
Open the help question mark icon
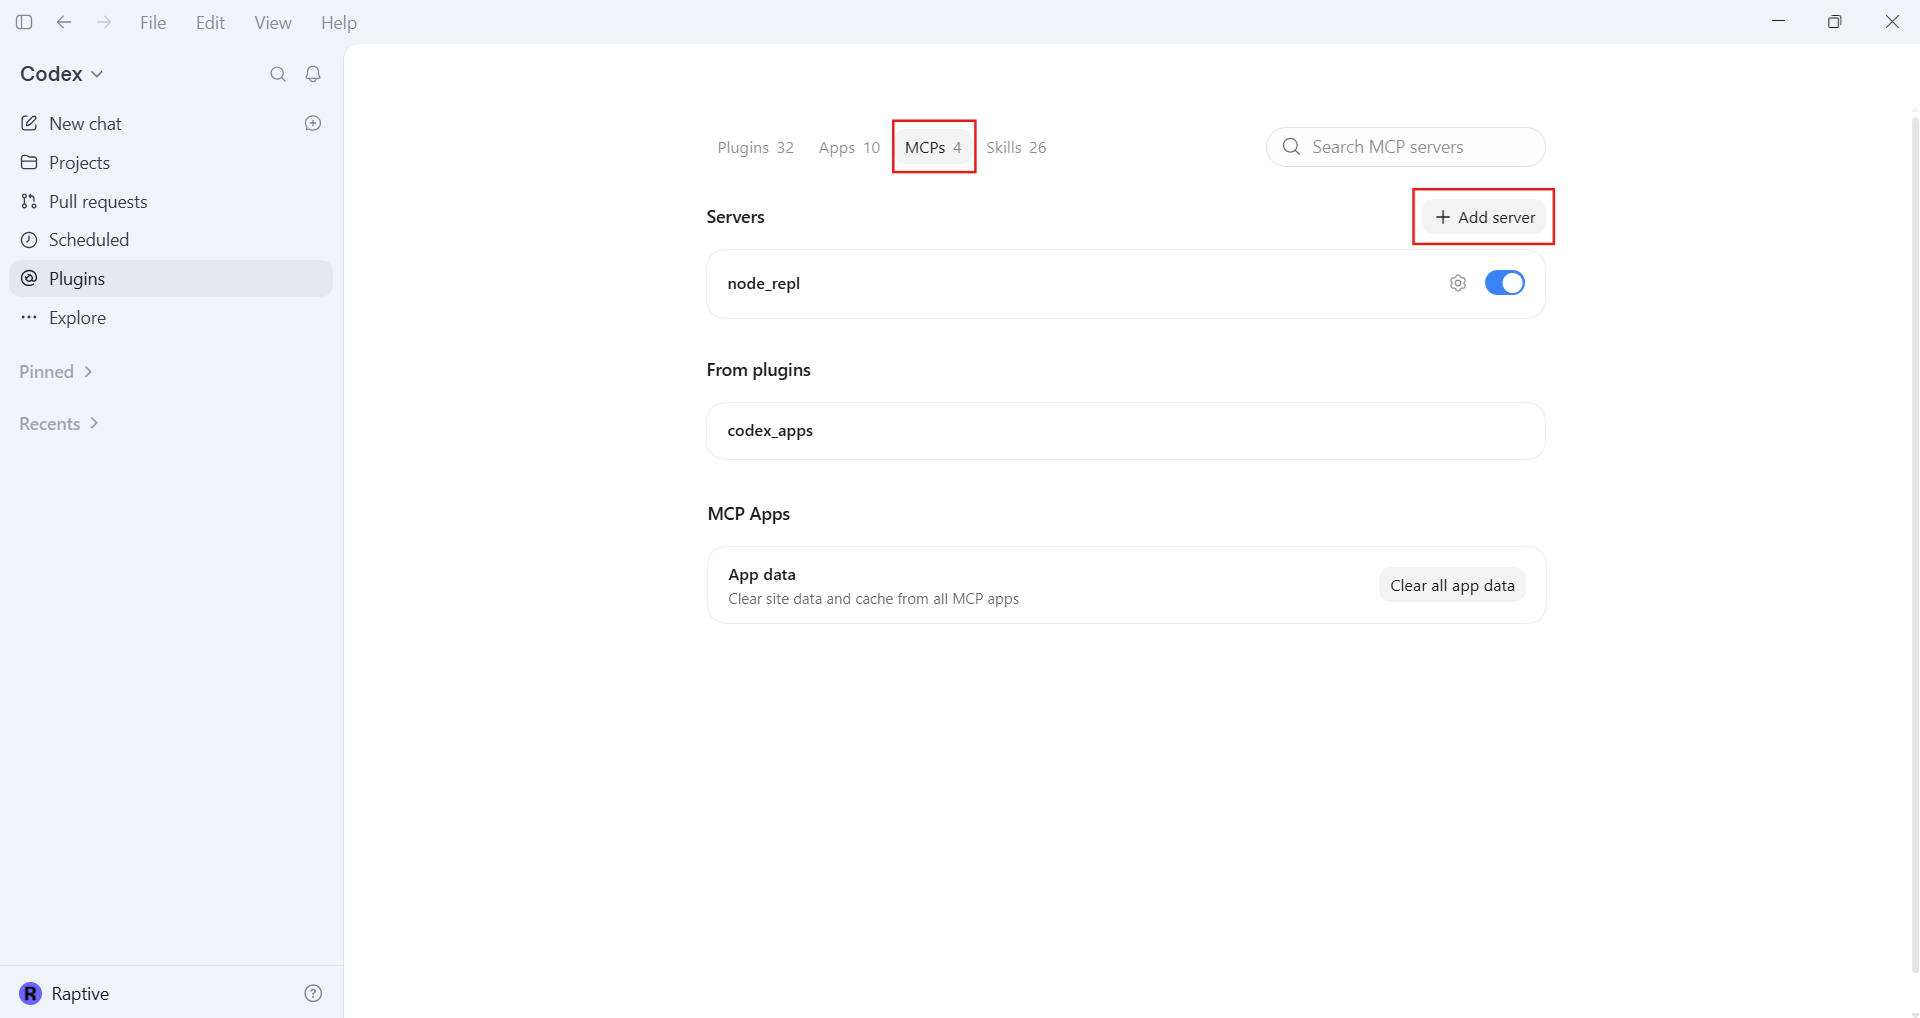pos(313,993)
